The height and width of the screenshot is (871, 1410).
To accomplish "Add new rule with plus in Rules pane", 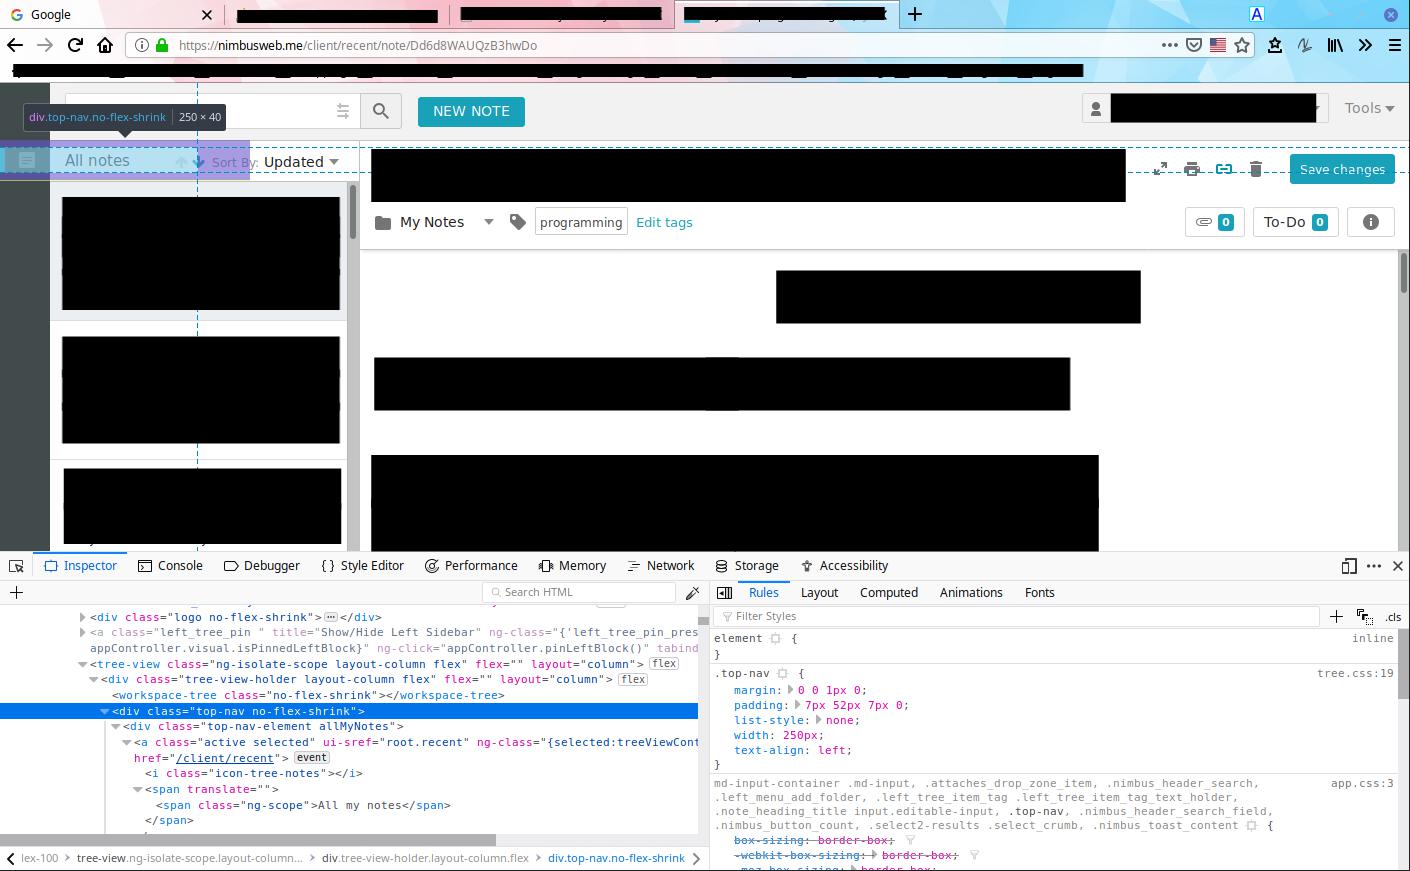I will click(x=1336, y=617).
